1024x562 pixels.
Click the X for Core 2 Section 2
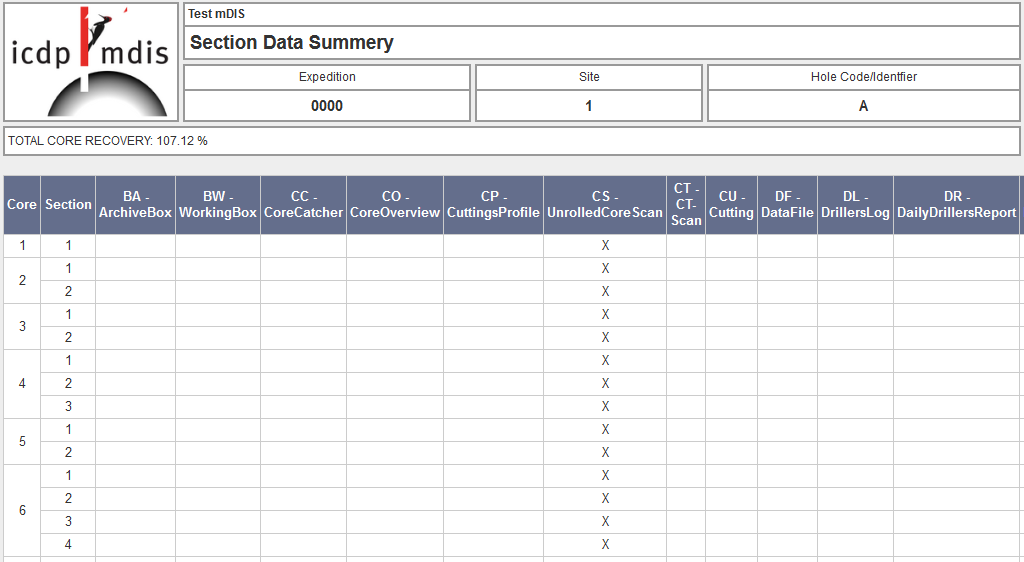click(x=605, y=292)
